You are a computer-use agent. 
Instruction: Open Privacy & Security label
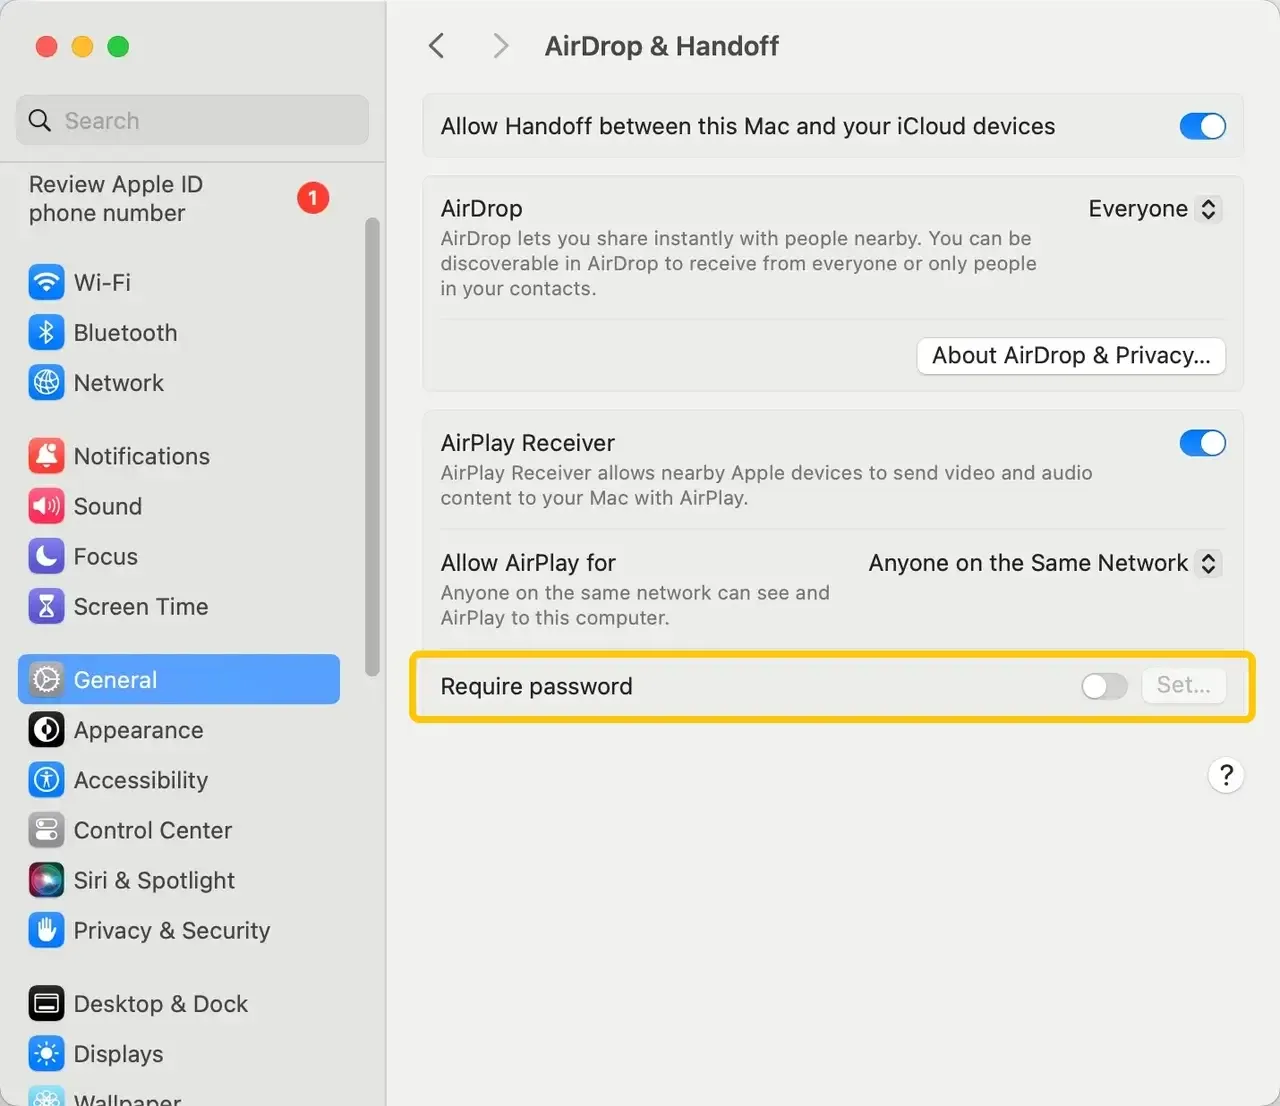coord(172,931)
